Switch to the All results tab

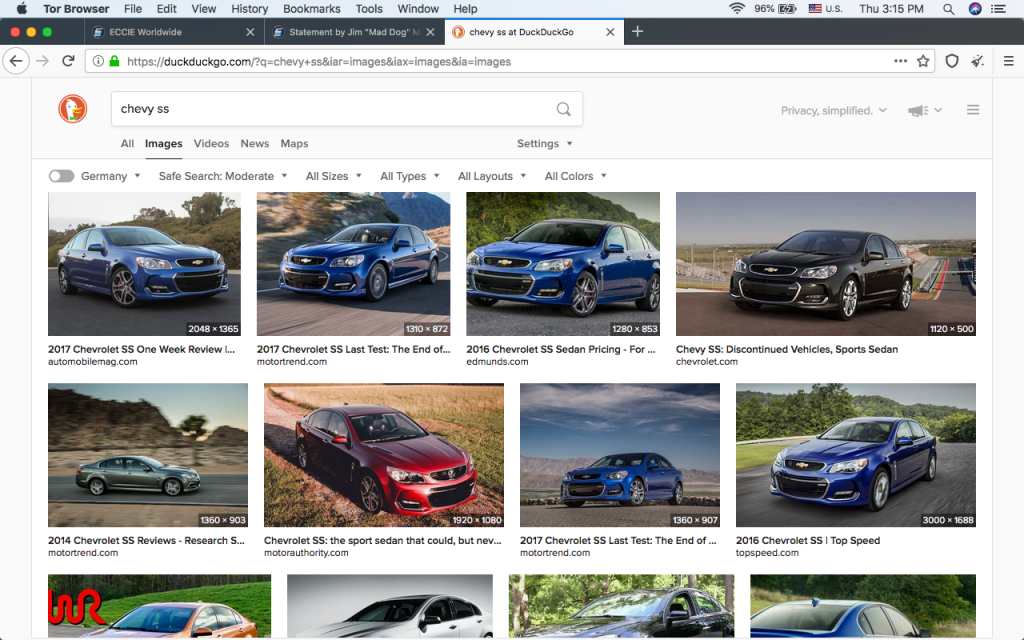pos(127,144)
